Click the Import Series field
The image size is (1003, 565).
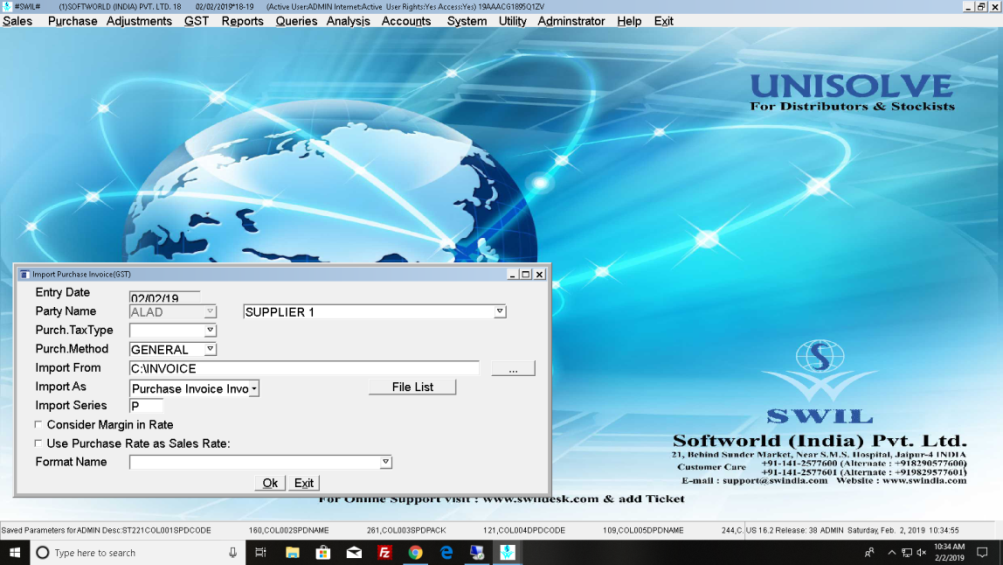[146, 406]
